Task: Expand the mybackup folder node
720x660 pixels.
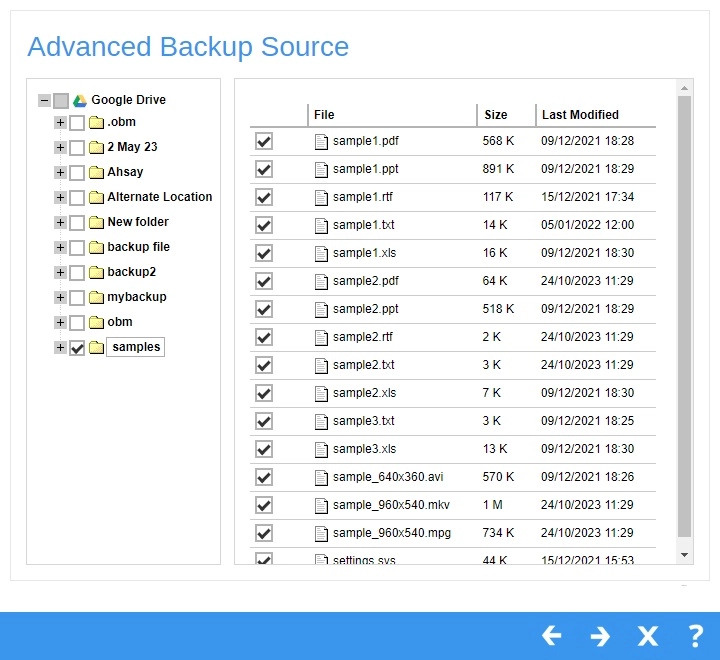Action: tap(60, 297)
